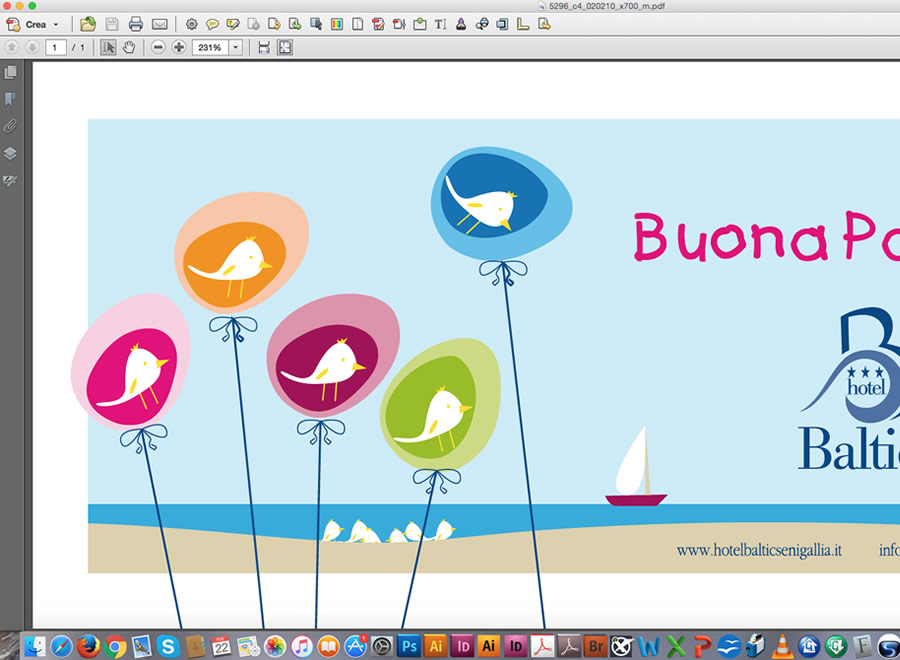Activate the Selection arrow tool
Screen dimensions: 900x660
[108, 47]
